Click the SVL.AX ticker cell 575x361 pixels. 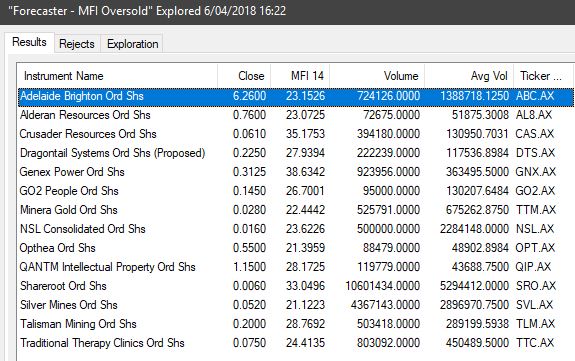[x=534, y=305]
